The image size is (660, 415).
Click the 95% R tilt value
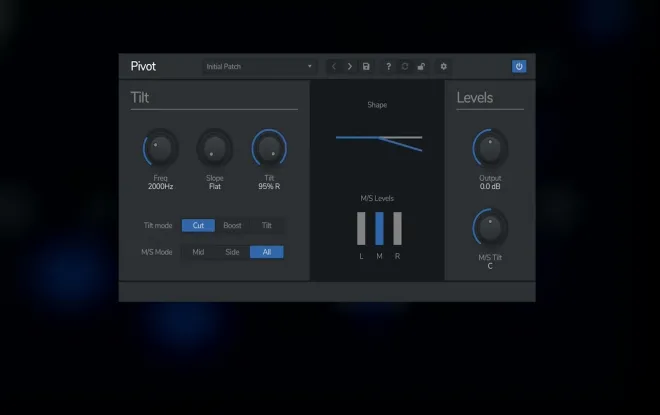[x=269, y=186]
